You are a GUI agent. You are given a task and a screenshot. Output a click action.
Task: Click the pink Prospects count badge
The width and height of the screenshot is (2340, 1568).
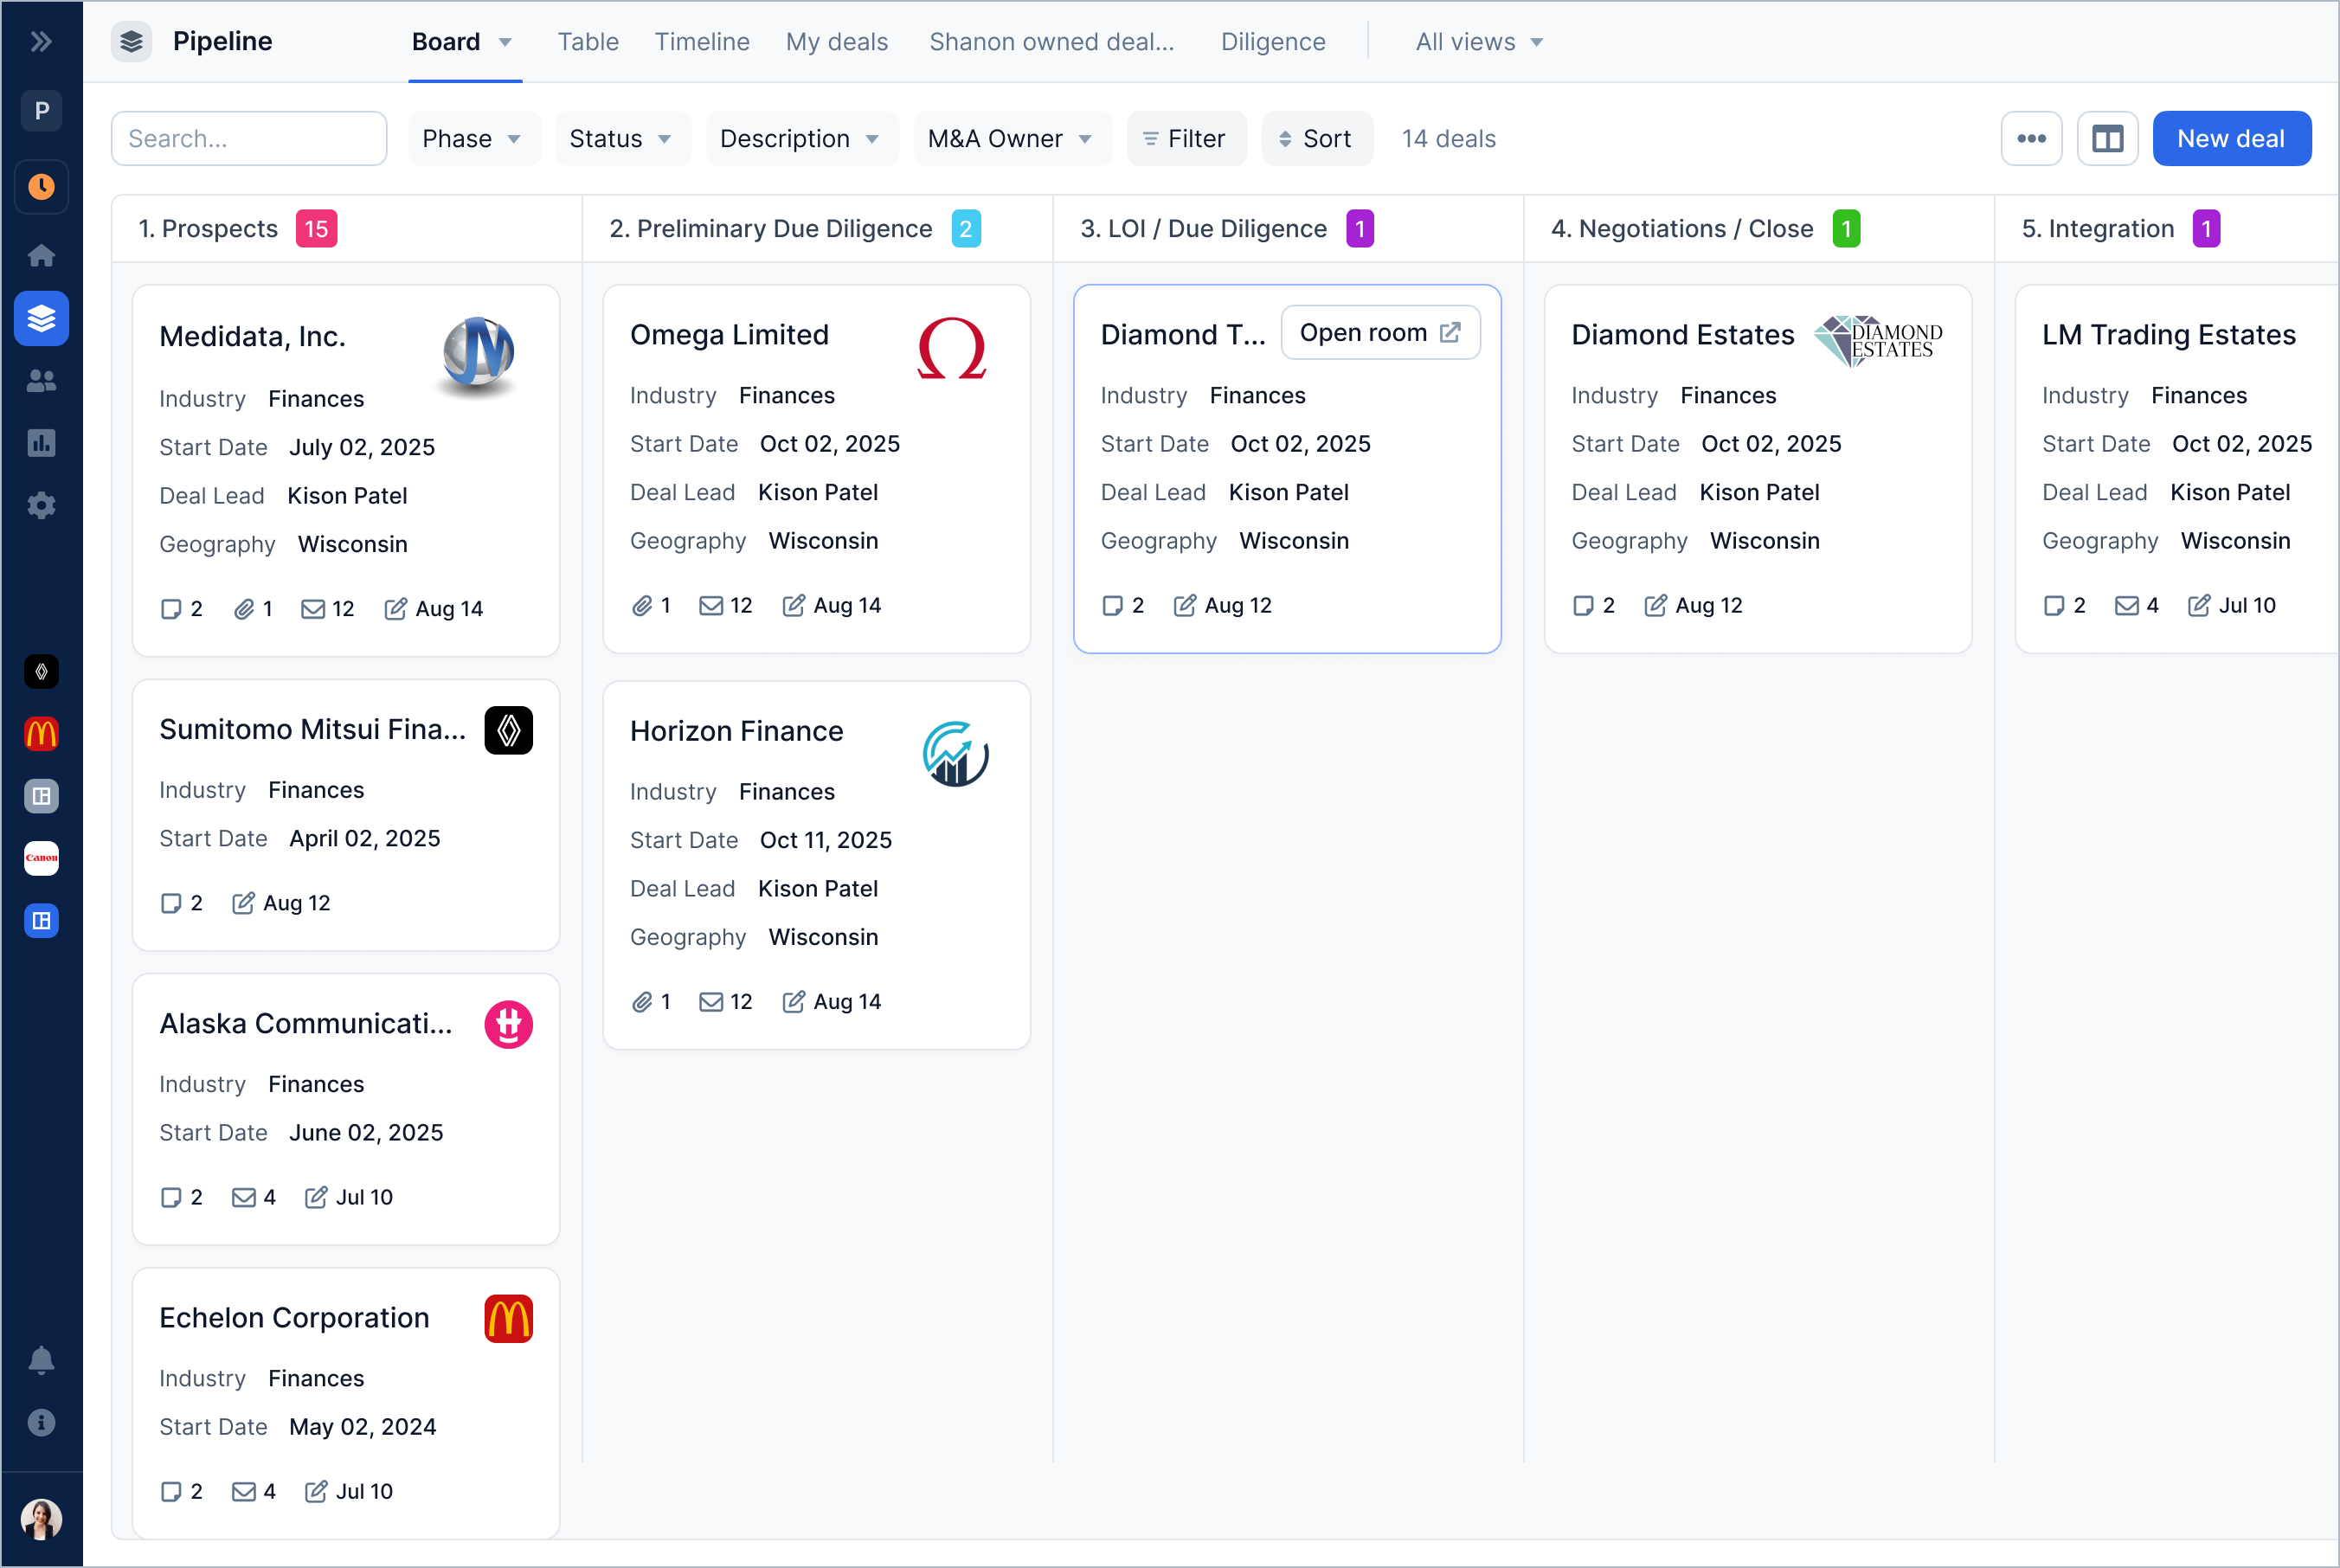(x=316, y=229)
